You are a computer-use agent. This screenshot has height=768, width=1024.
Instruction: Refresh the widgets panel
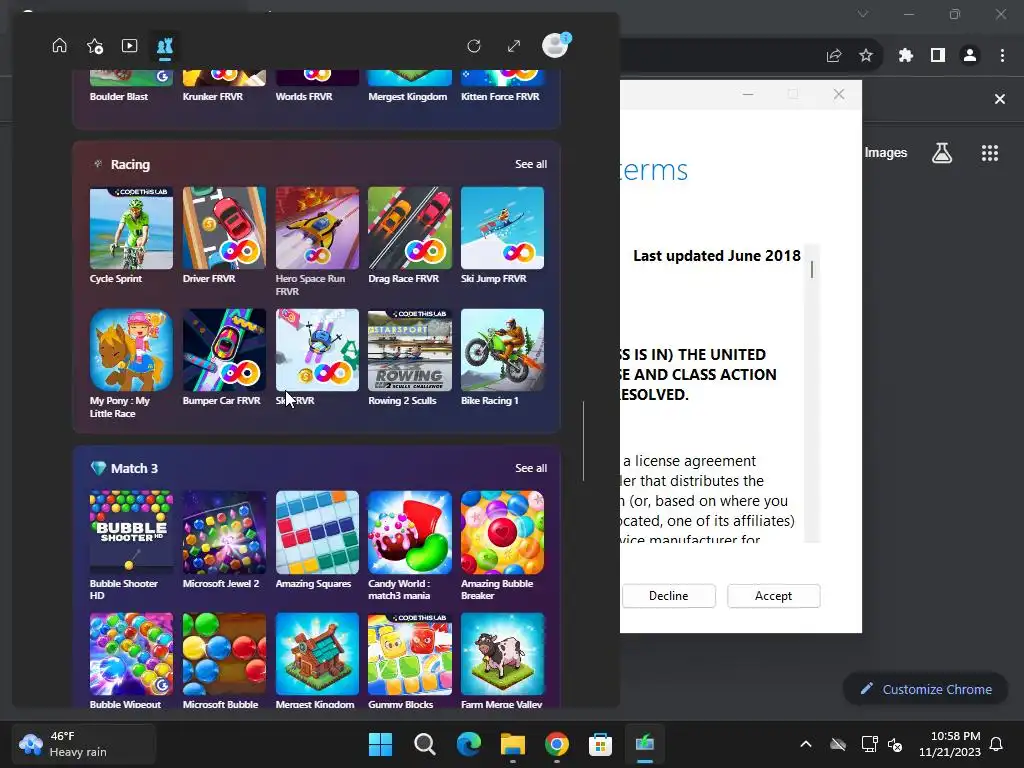point(474,46)
